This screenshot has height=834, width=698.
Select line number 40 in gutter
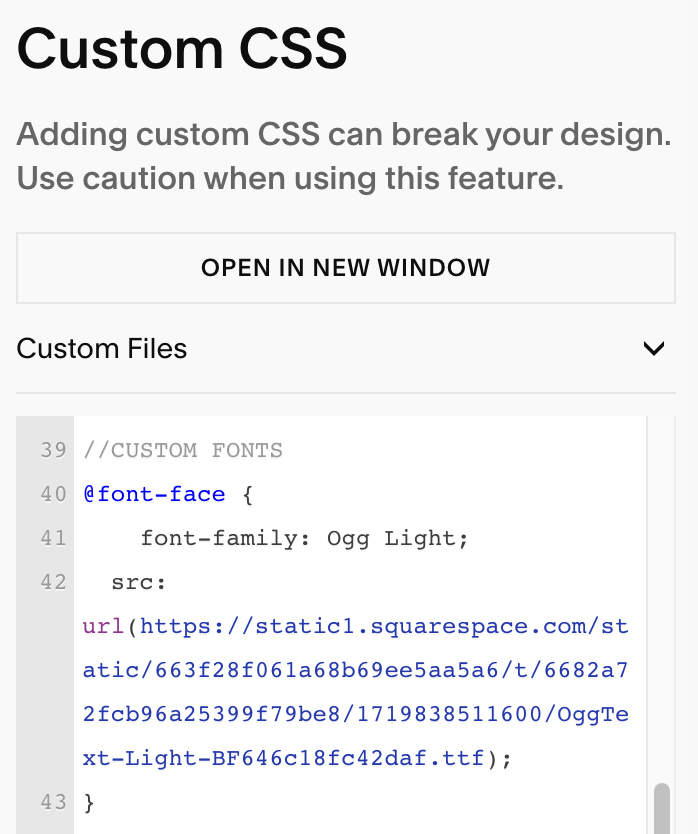[53, 495]
